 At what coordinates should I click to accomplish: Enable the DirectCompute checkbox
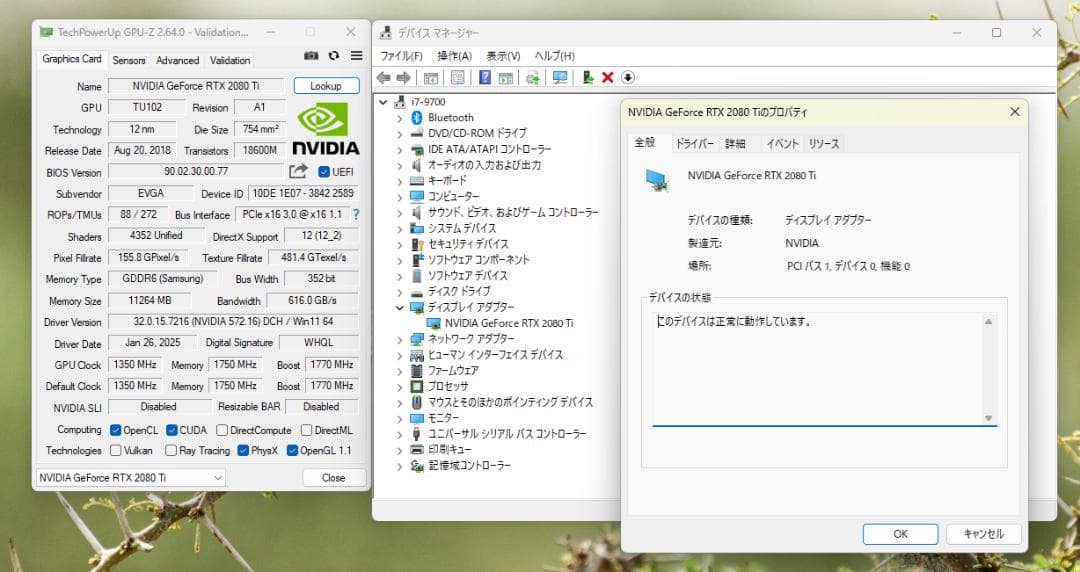pyautogui.click(x=222, y=430)
